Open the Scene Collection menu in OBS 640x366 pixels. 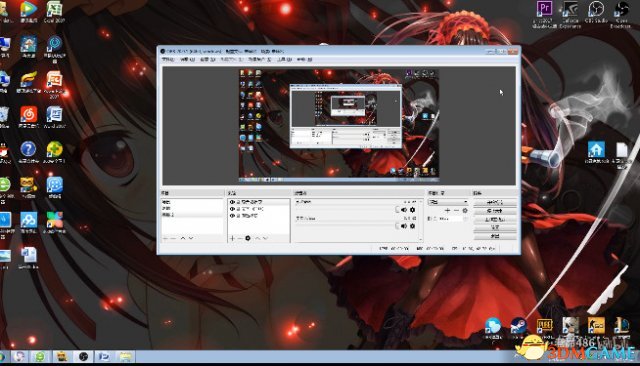click(260, 60)
